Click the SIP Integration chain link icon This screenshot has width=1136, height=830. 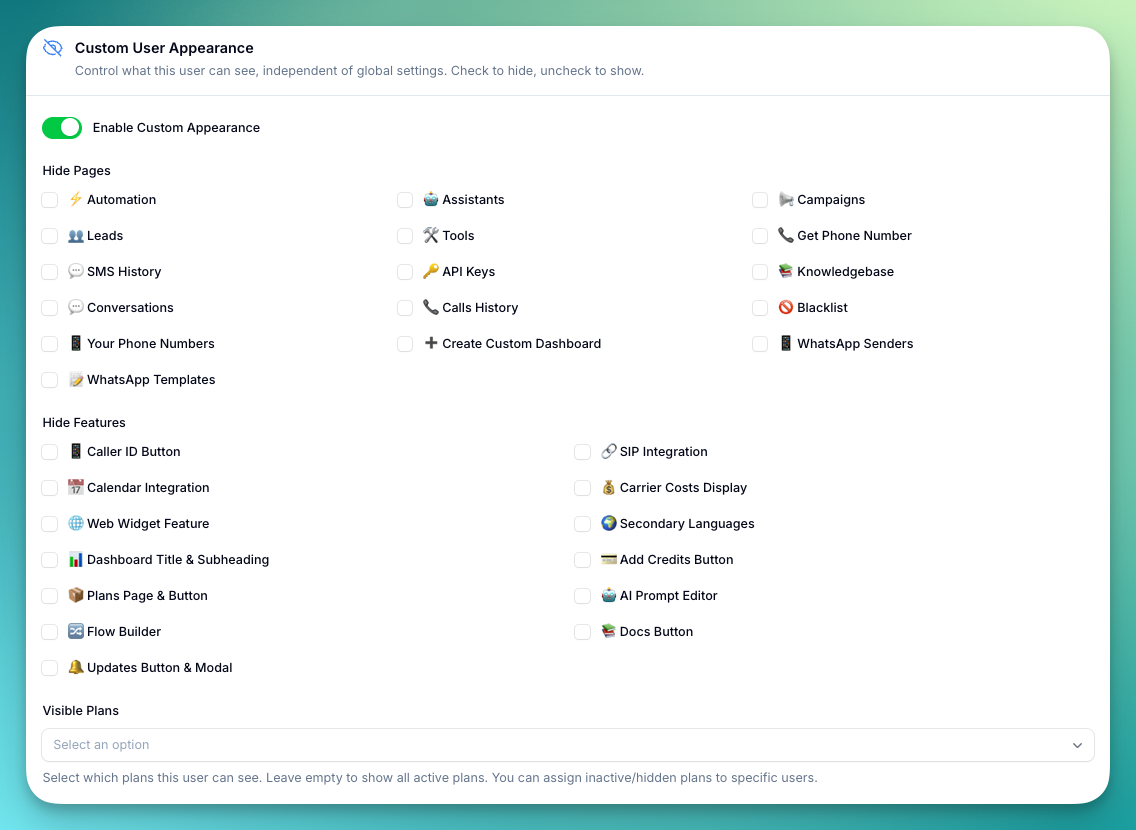point(609,451)
